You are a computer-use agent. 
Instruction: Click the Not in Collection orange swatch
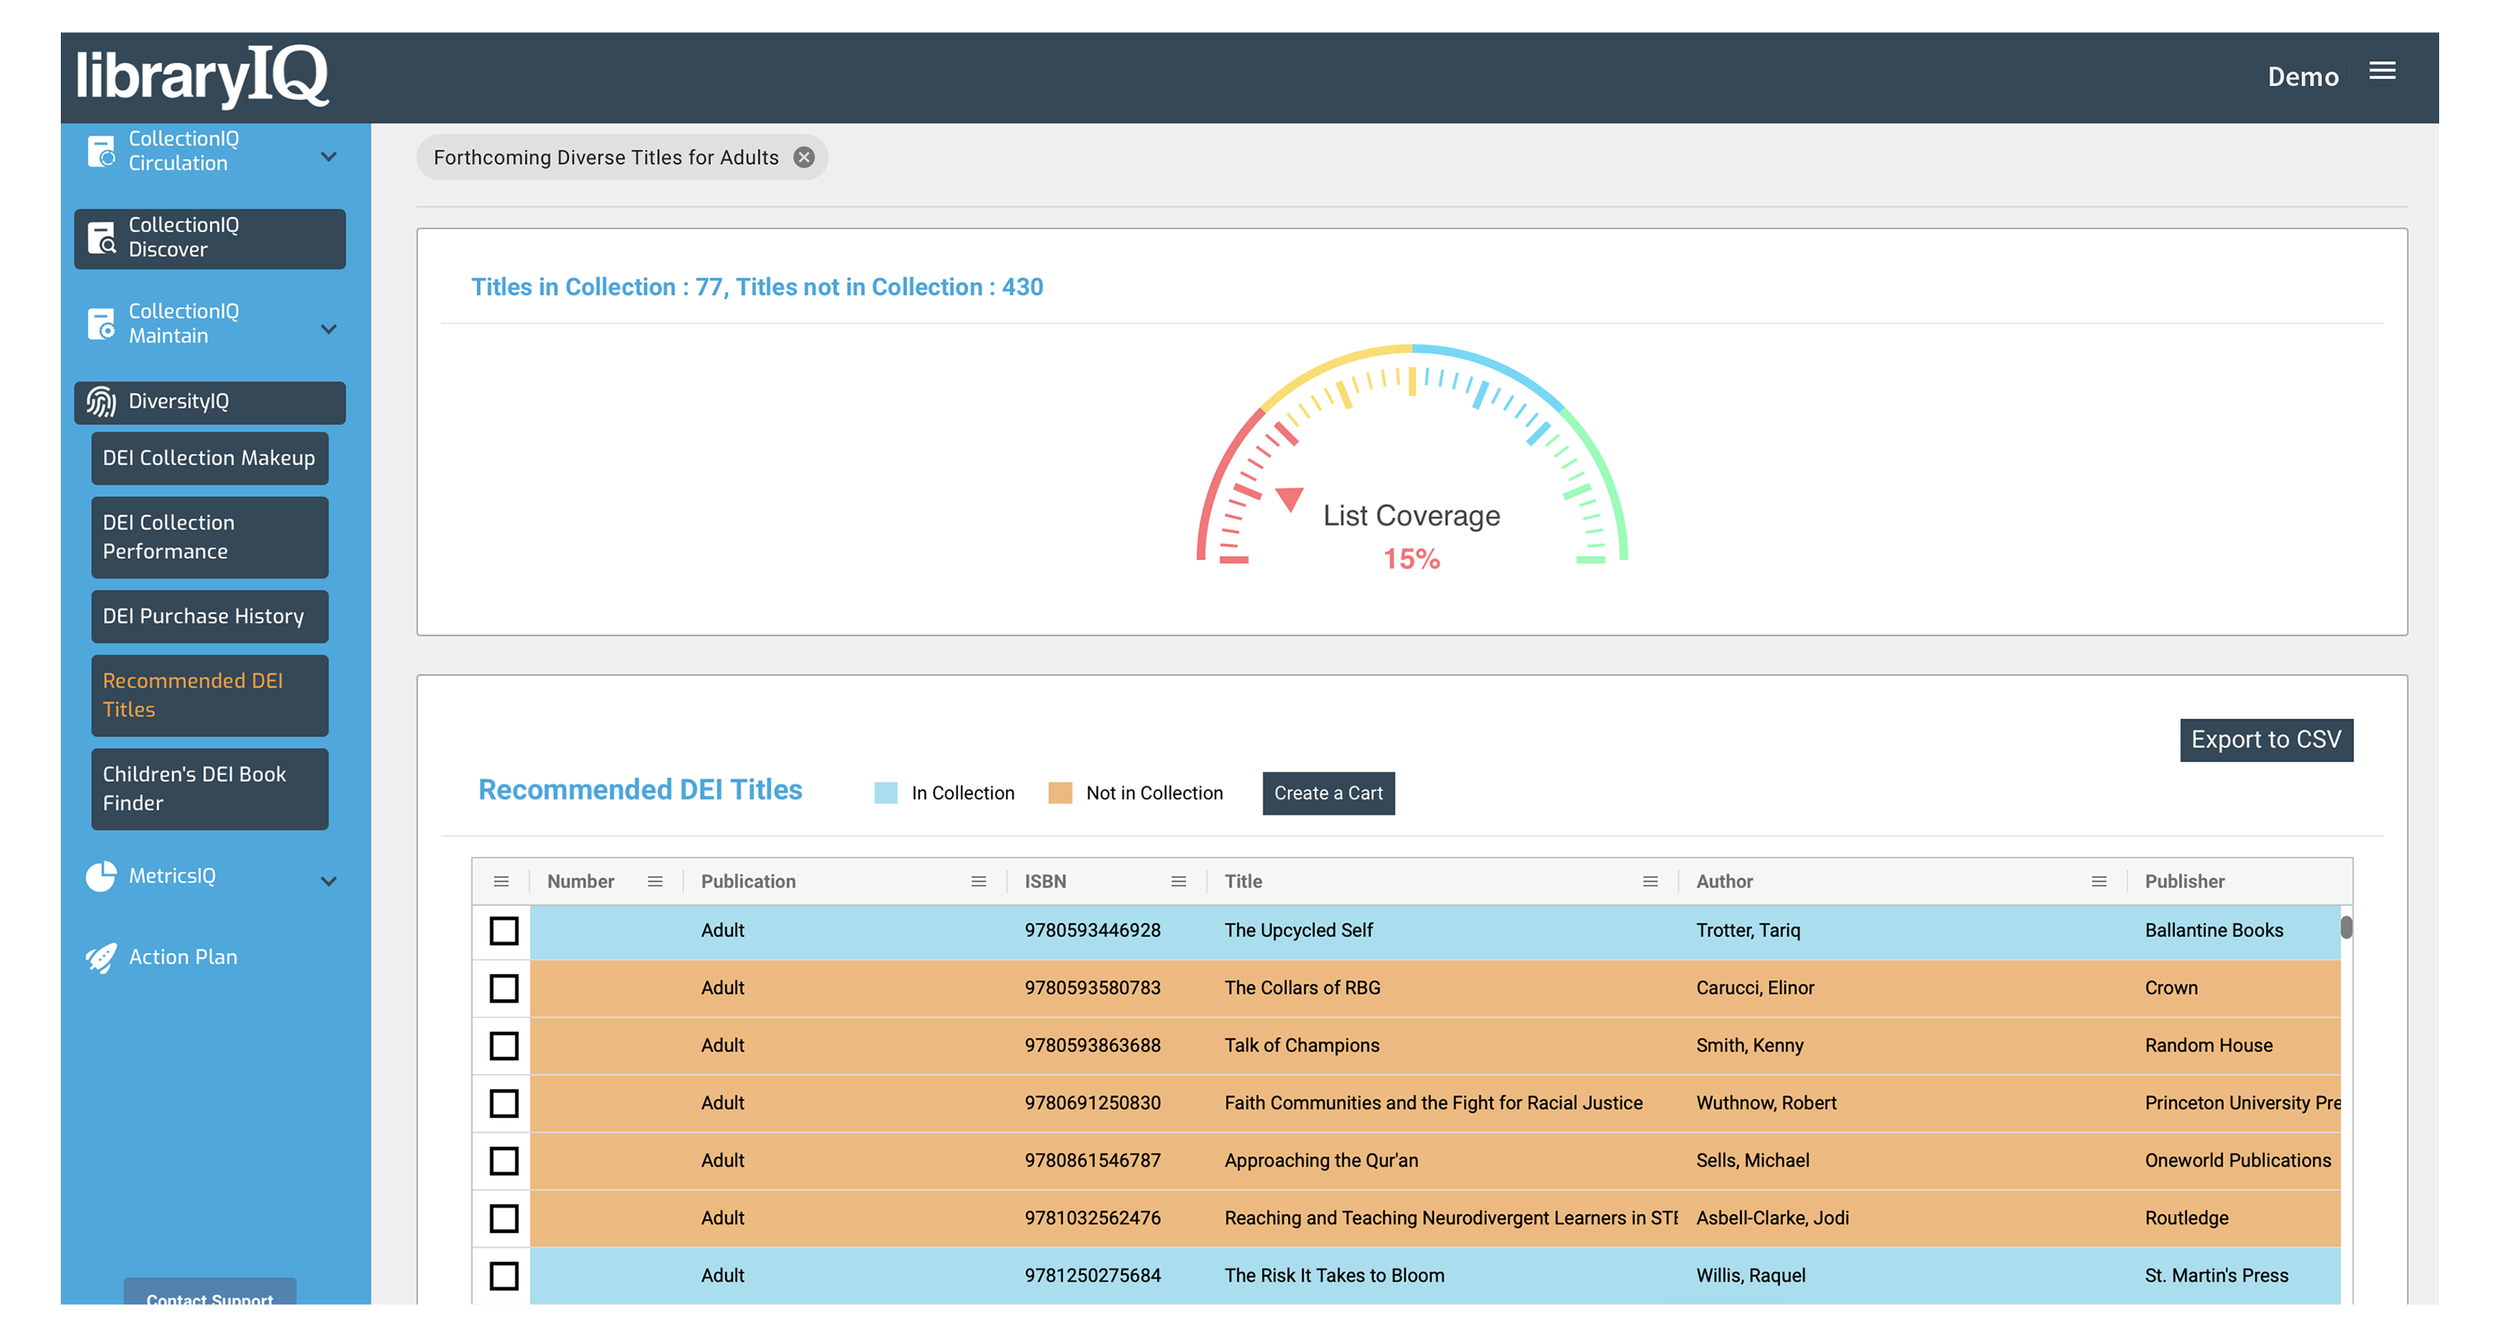tap(1060, 793)
